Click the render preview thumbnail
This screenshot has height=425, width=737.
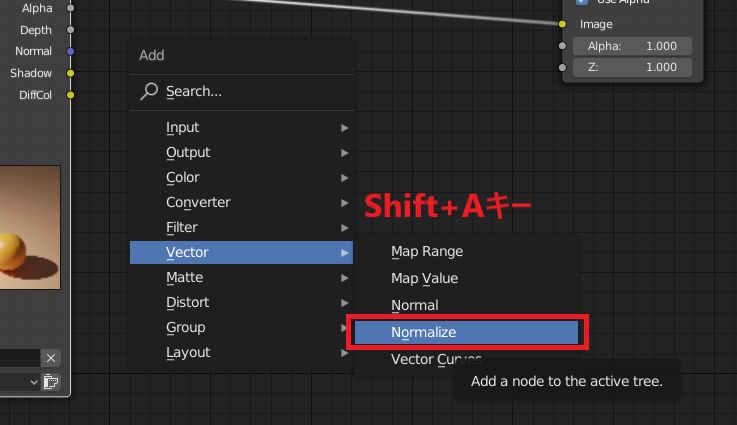click(x=30, y=227)
